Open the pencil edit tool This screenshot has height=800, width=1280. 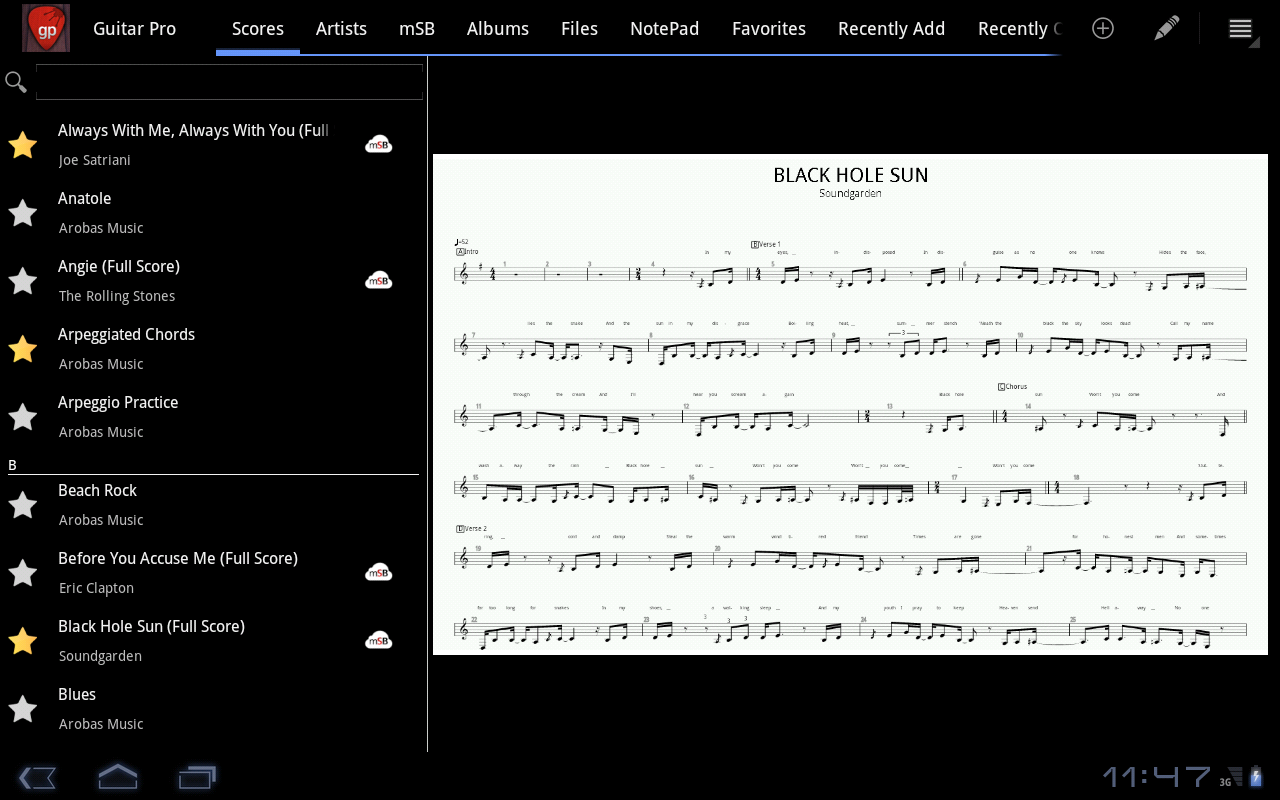tap(1166, 28)
